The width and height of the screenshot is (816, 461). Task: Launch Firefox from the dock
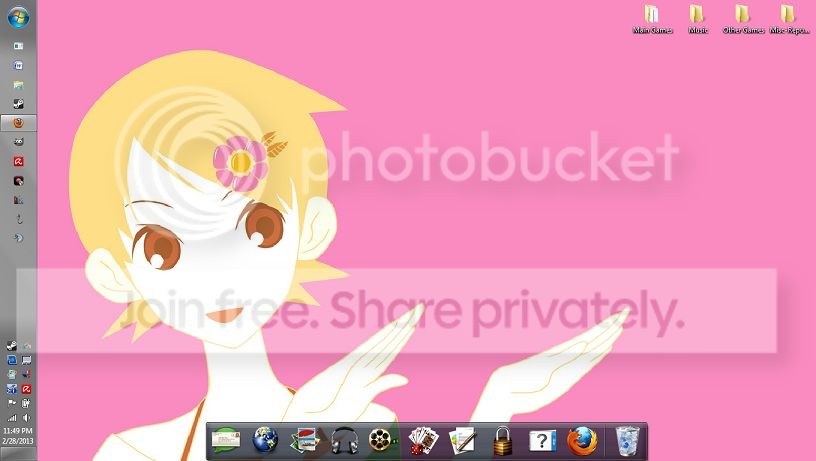582,441
